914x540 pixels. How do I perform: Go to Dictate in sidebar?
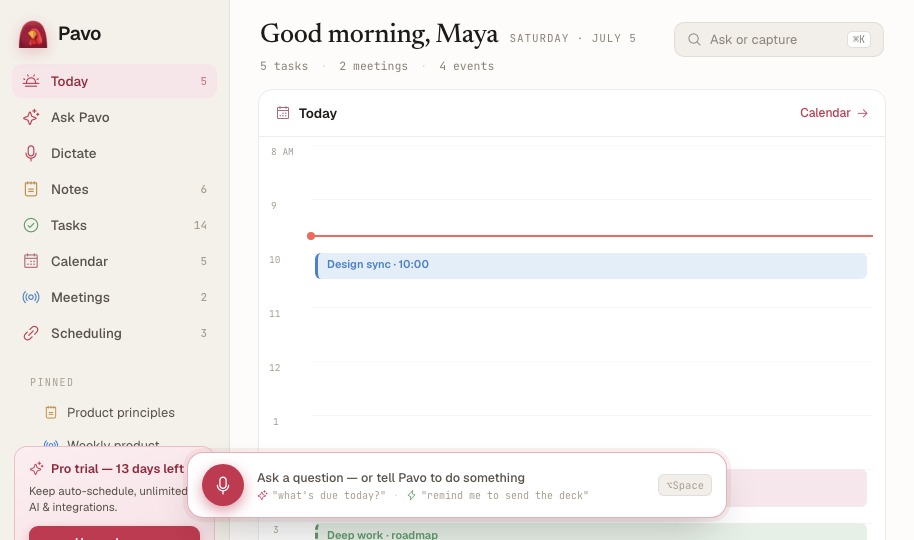click(x=114, y=153)
